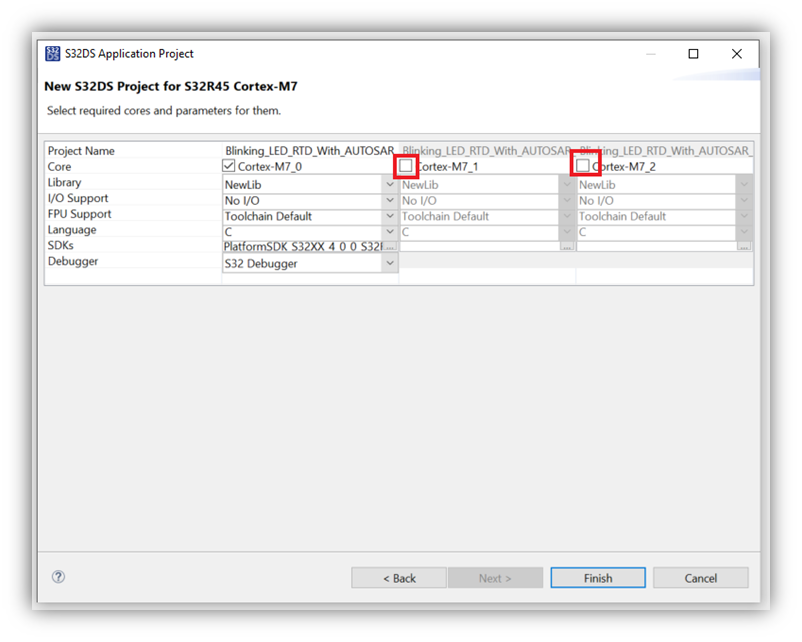
Task: Expand the FPU Support Toolchain Default dropdown
Action: pos(390,216)
